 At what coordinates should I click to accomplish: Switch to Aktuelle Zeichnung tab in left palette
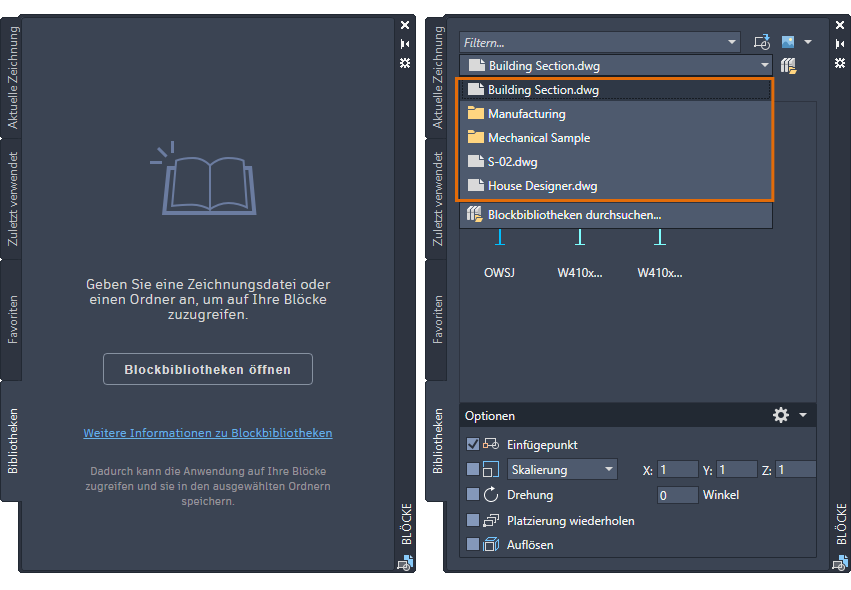(12, 77)
